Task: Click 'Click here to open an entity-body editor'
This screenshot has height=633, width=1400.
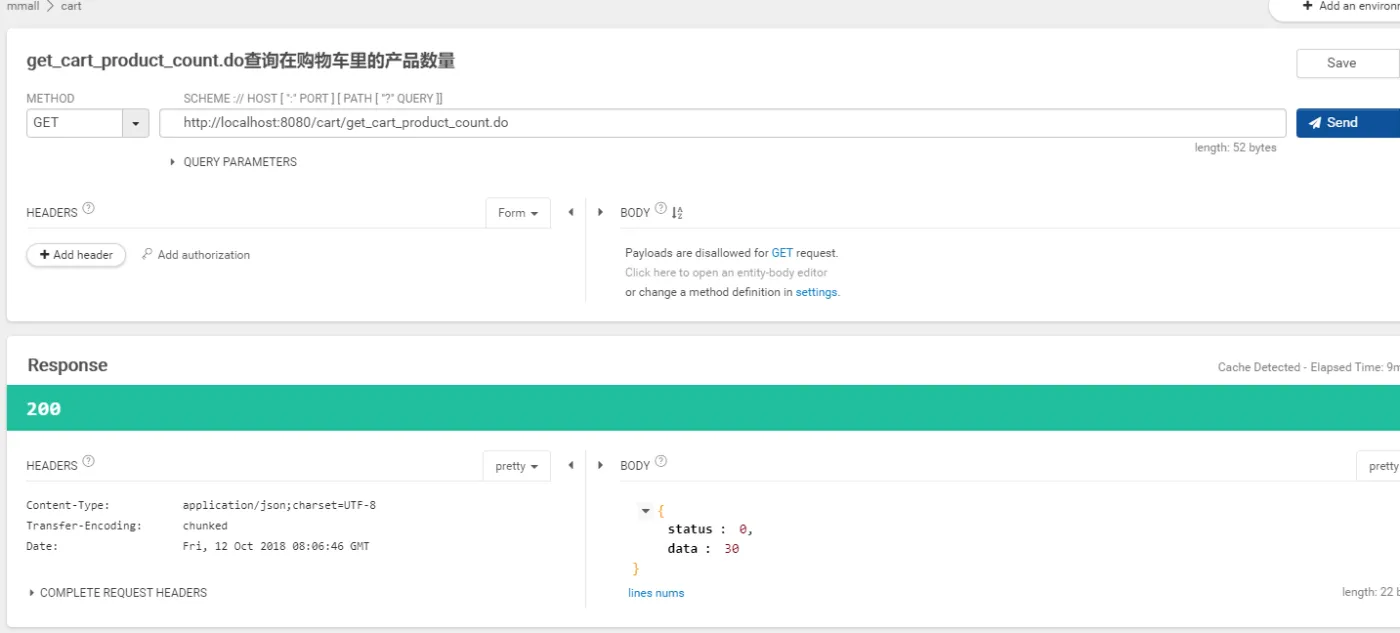Action: (x=726, y=272)
